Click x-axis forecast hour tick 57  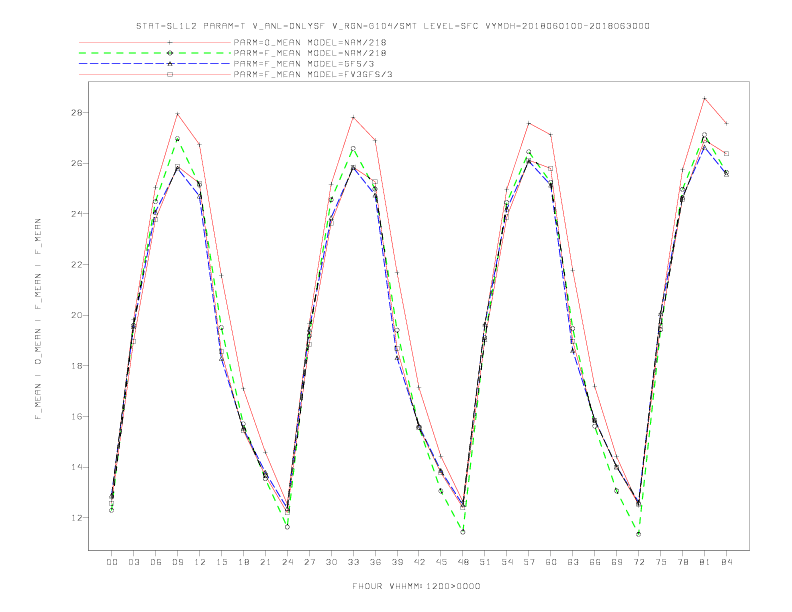click(529, 562)
